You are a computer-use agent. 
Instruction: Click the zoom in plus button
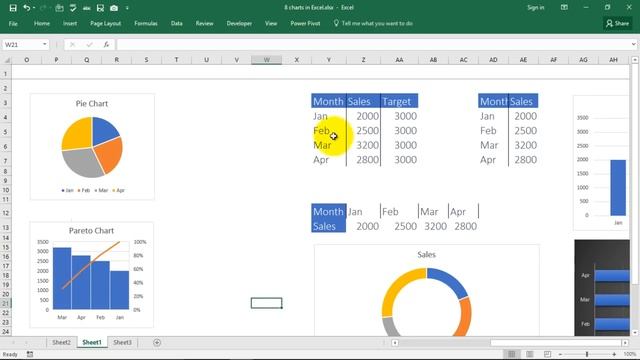(x=614, y=354)
